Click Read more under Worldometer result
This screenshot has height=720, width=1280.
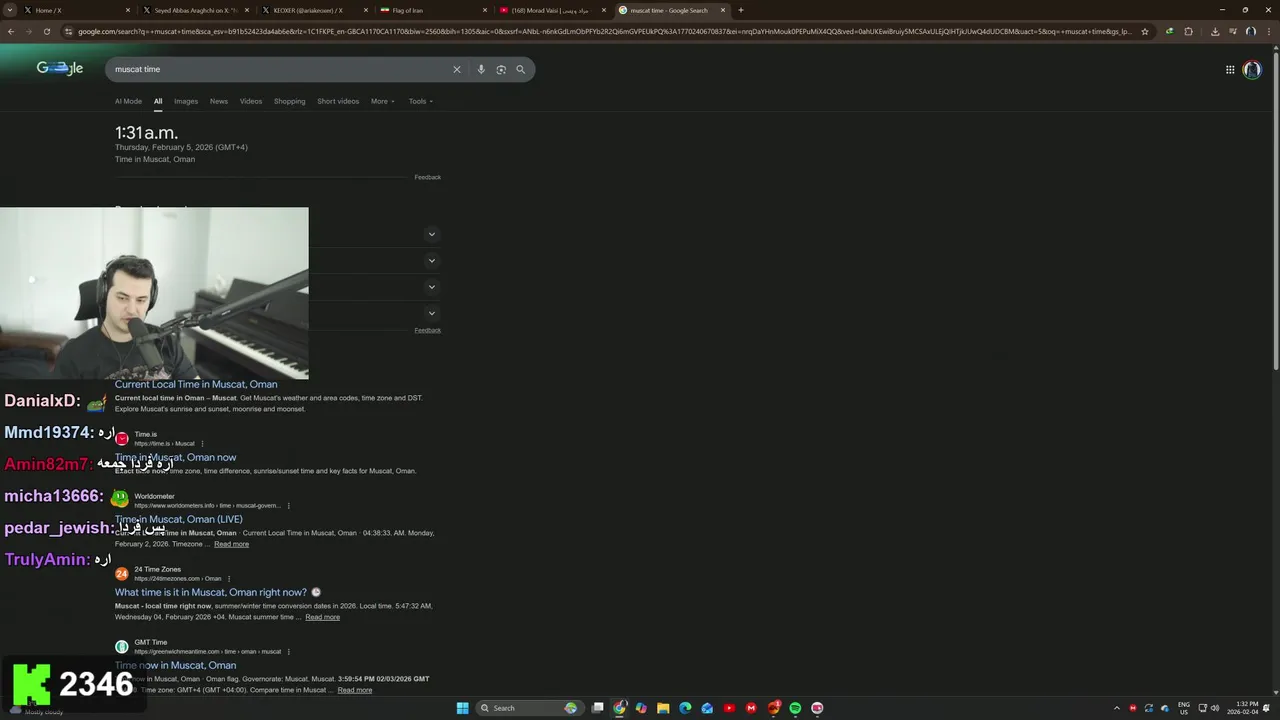[231, 544]
